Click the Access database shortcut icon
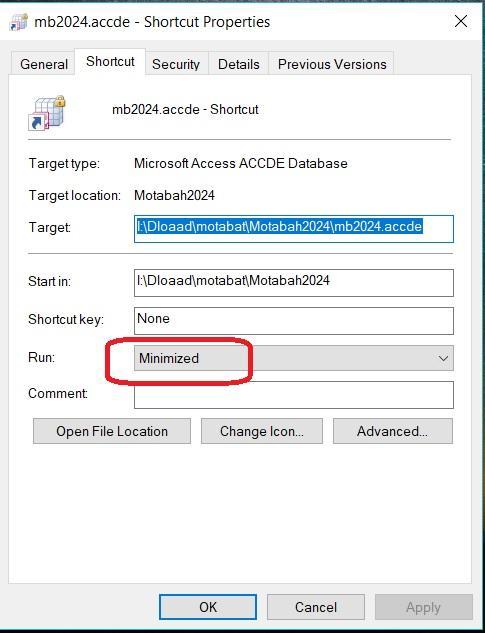 pos(47,113)
